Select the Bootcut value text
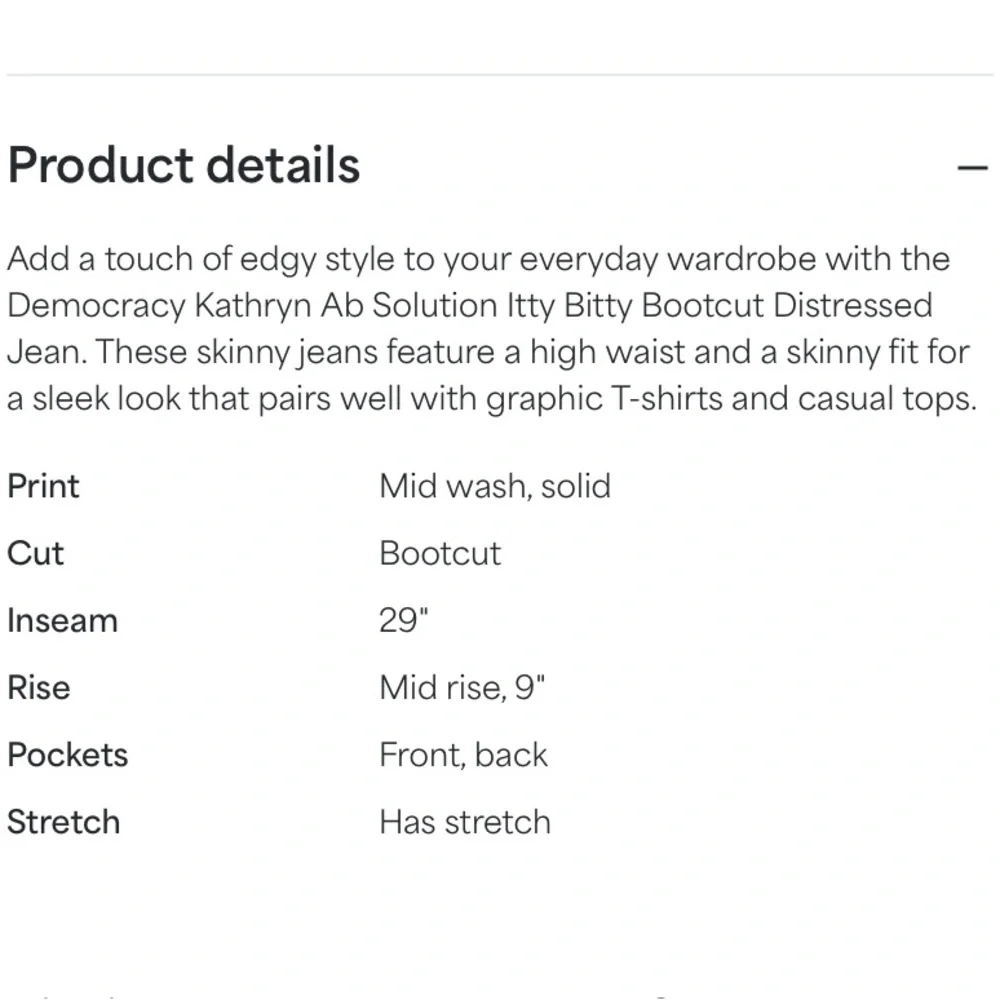The width and height of the screenshot is (1000, 1000). tap(440, 553)
